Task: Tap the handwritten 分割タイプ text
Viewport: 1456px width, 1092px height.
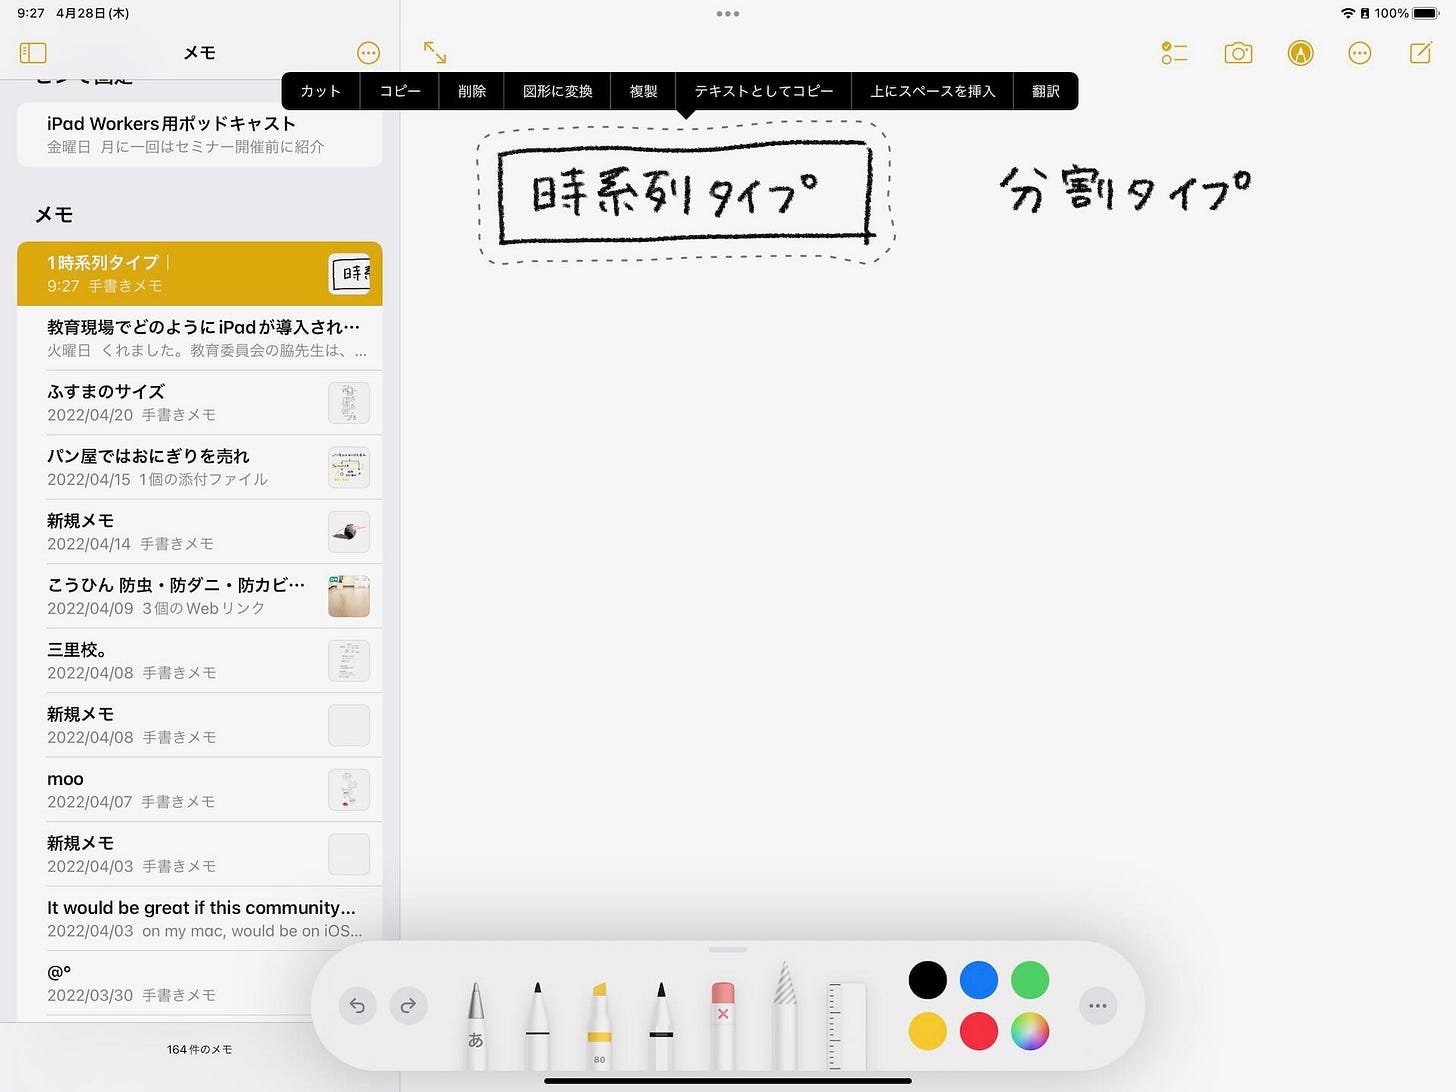Action: pos(1125,190)
